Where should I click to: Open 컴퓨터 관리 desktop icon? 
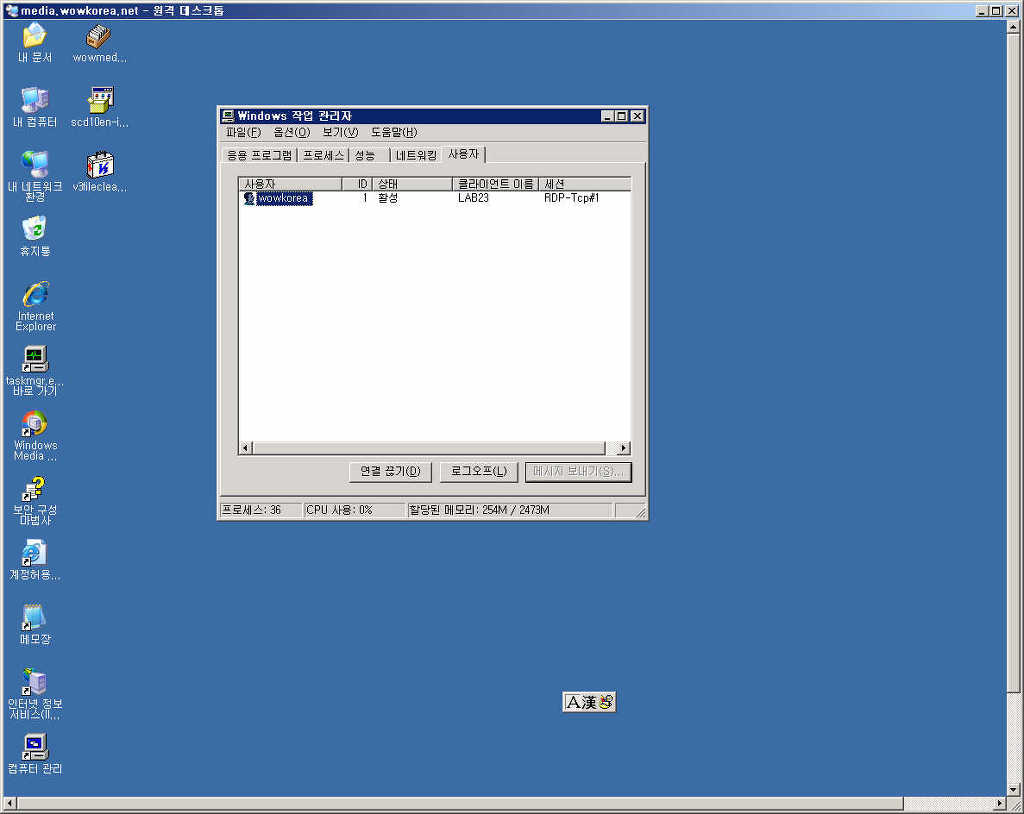(x=35, y=746)
